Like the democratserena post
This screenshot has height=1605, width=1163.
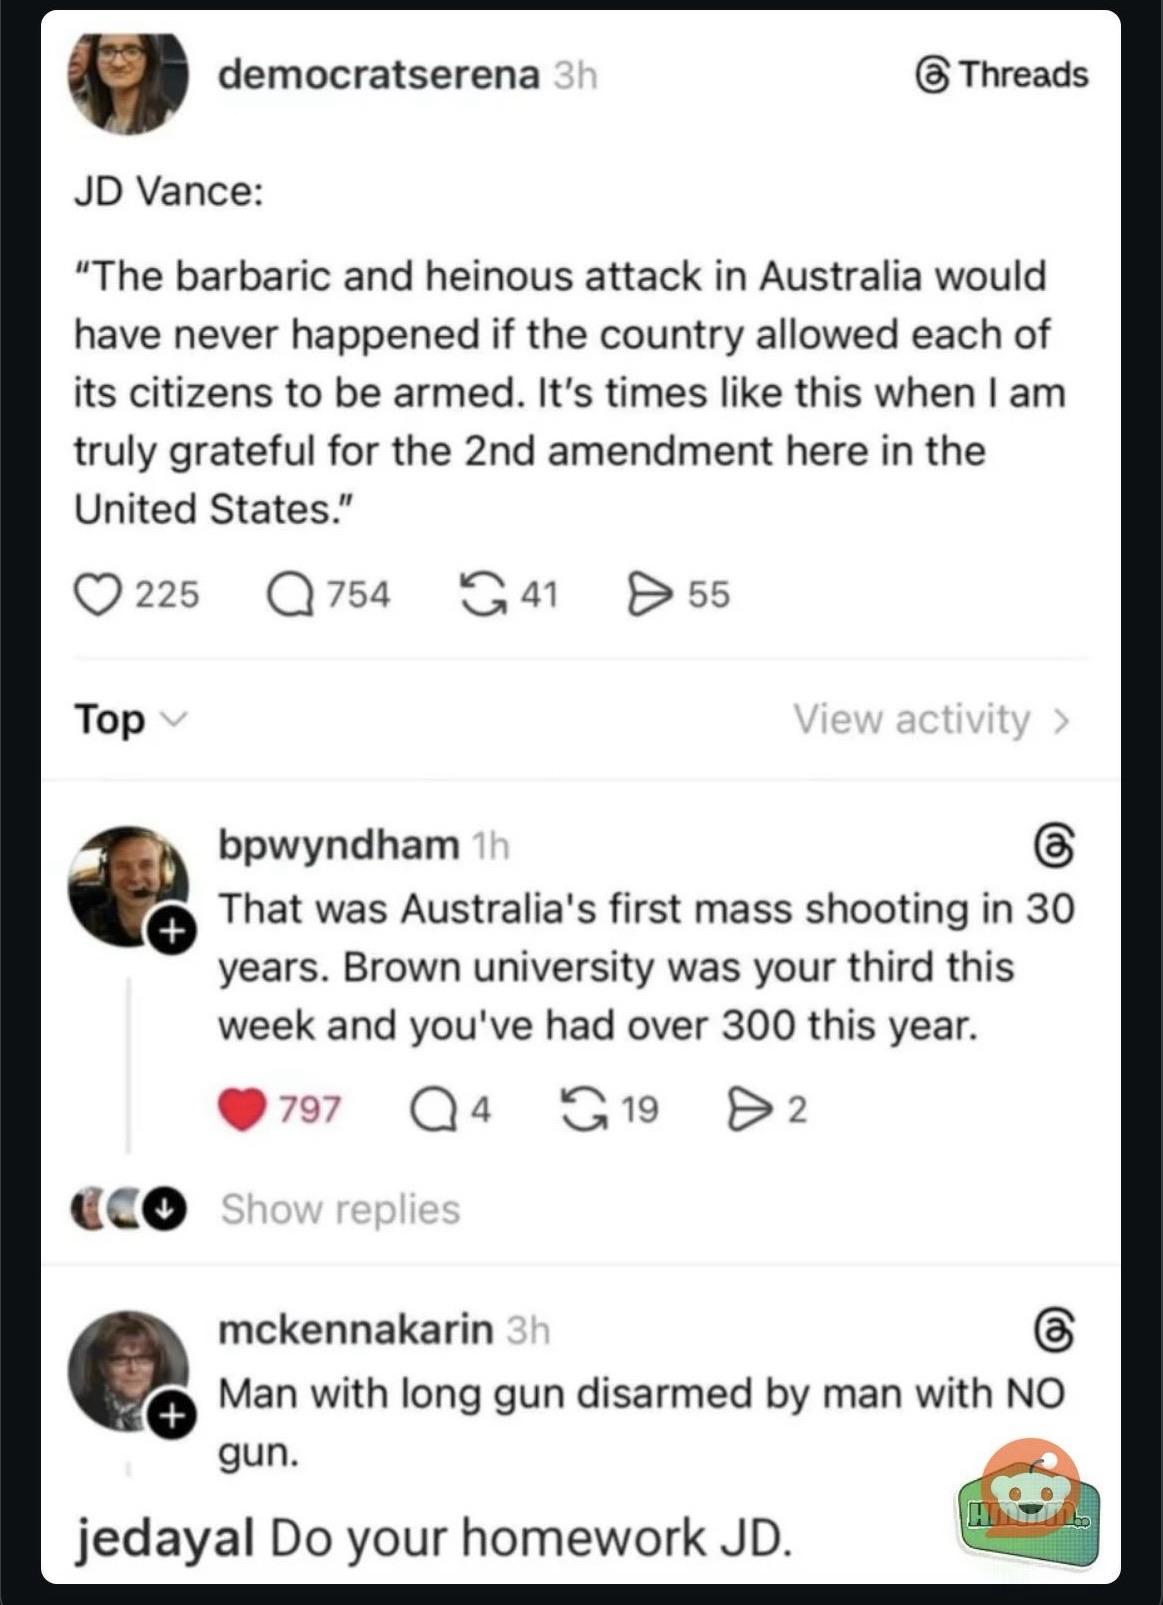98,595
